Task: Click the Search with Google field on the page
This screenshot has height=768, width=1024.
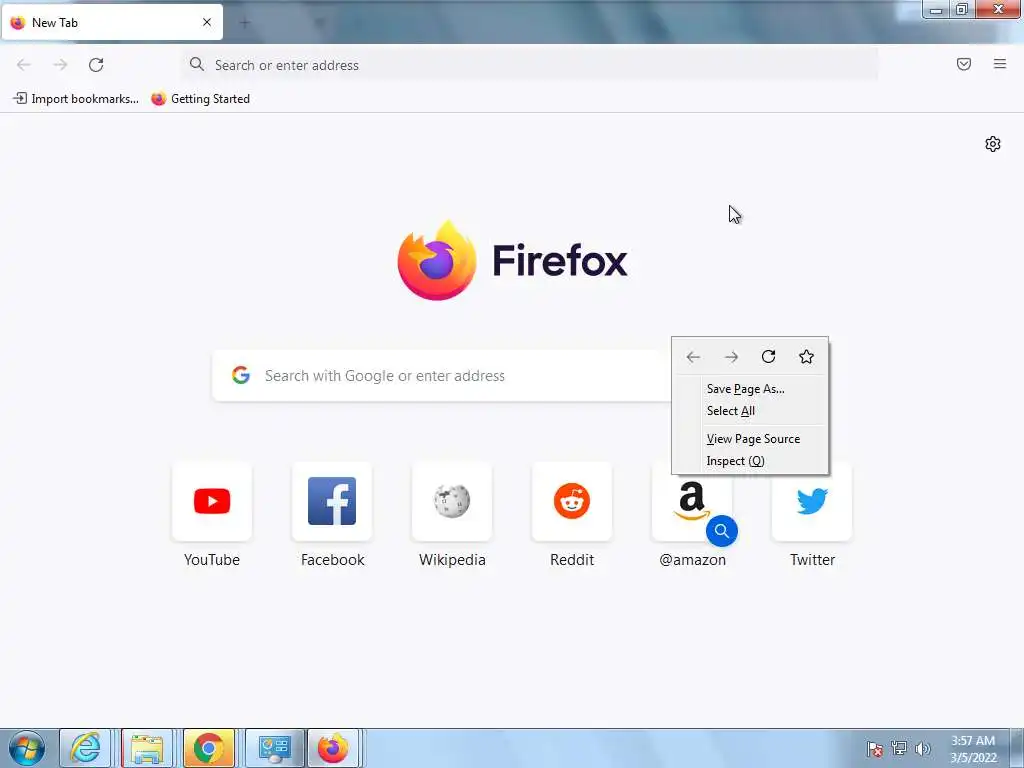Action: pos(440,376)
